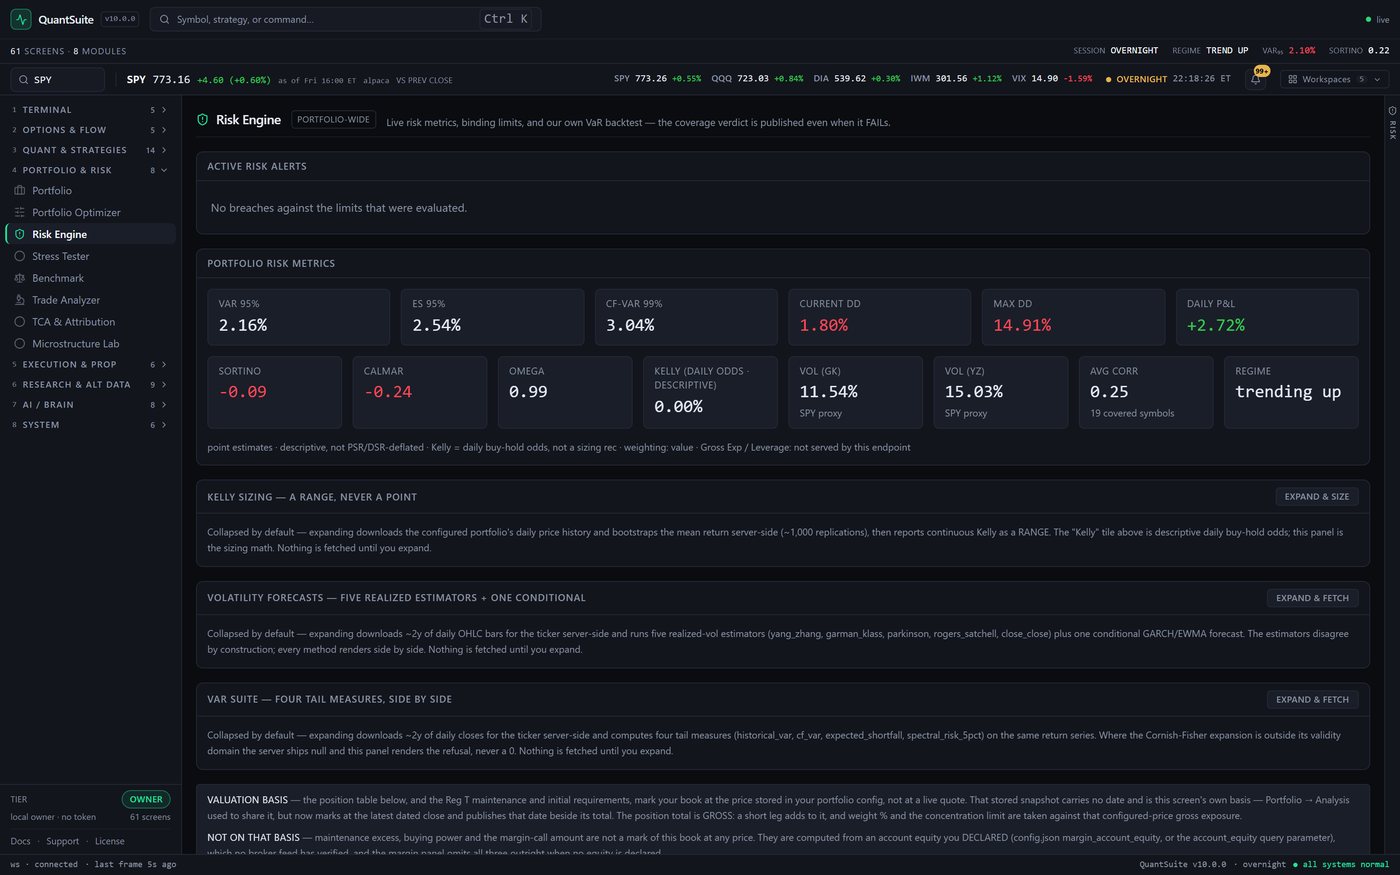Click the OWNER tier badge

pos(146,799)
